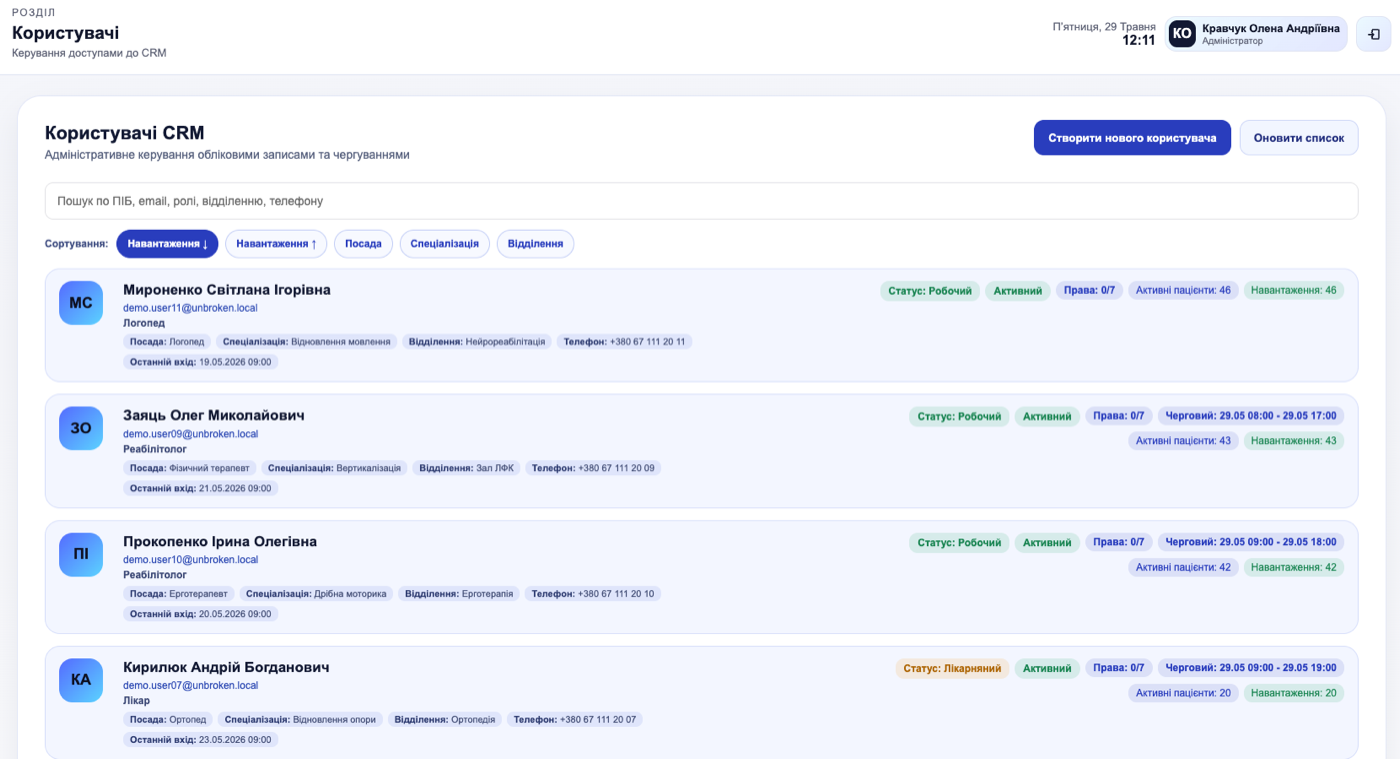Viewport: 1400px width, 759px height.
Task: Click Мироненко's Статус: Робочий badge
Action: click(x=930, y=291)
